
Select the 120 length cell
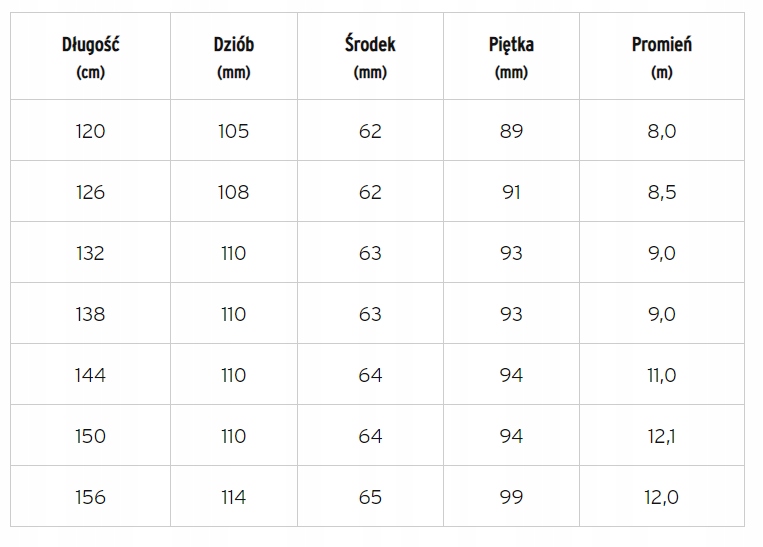tap(90, 131)
